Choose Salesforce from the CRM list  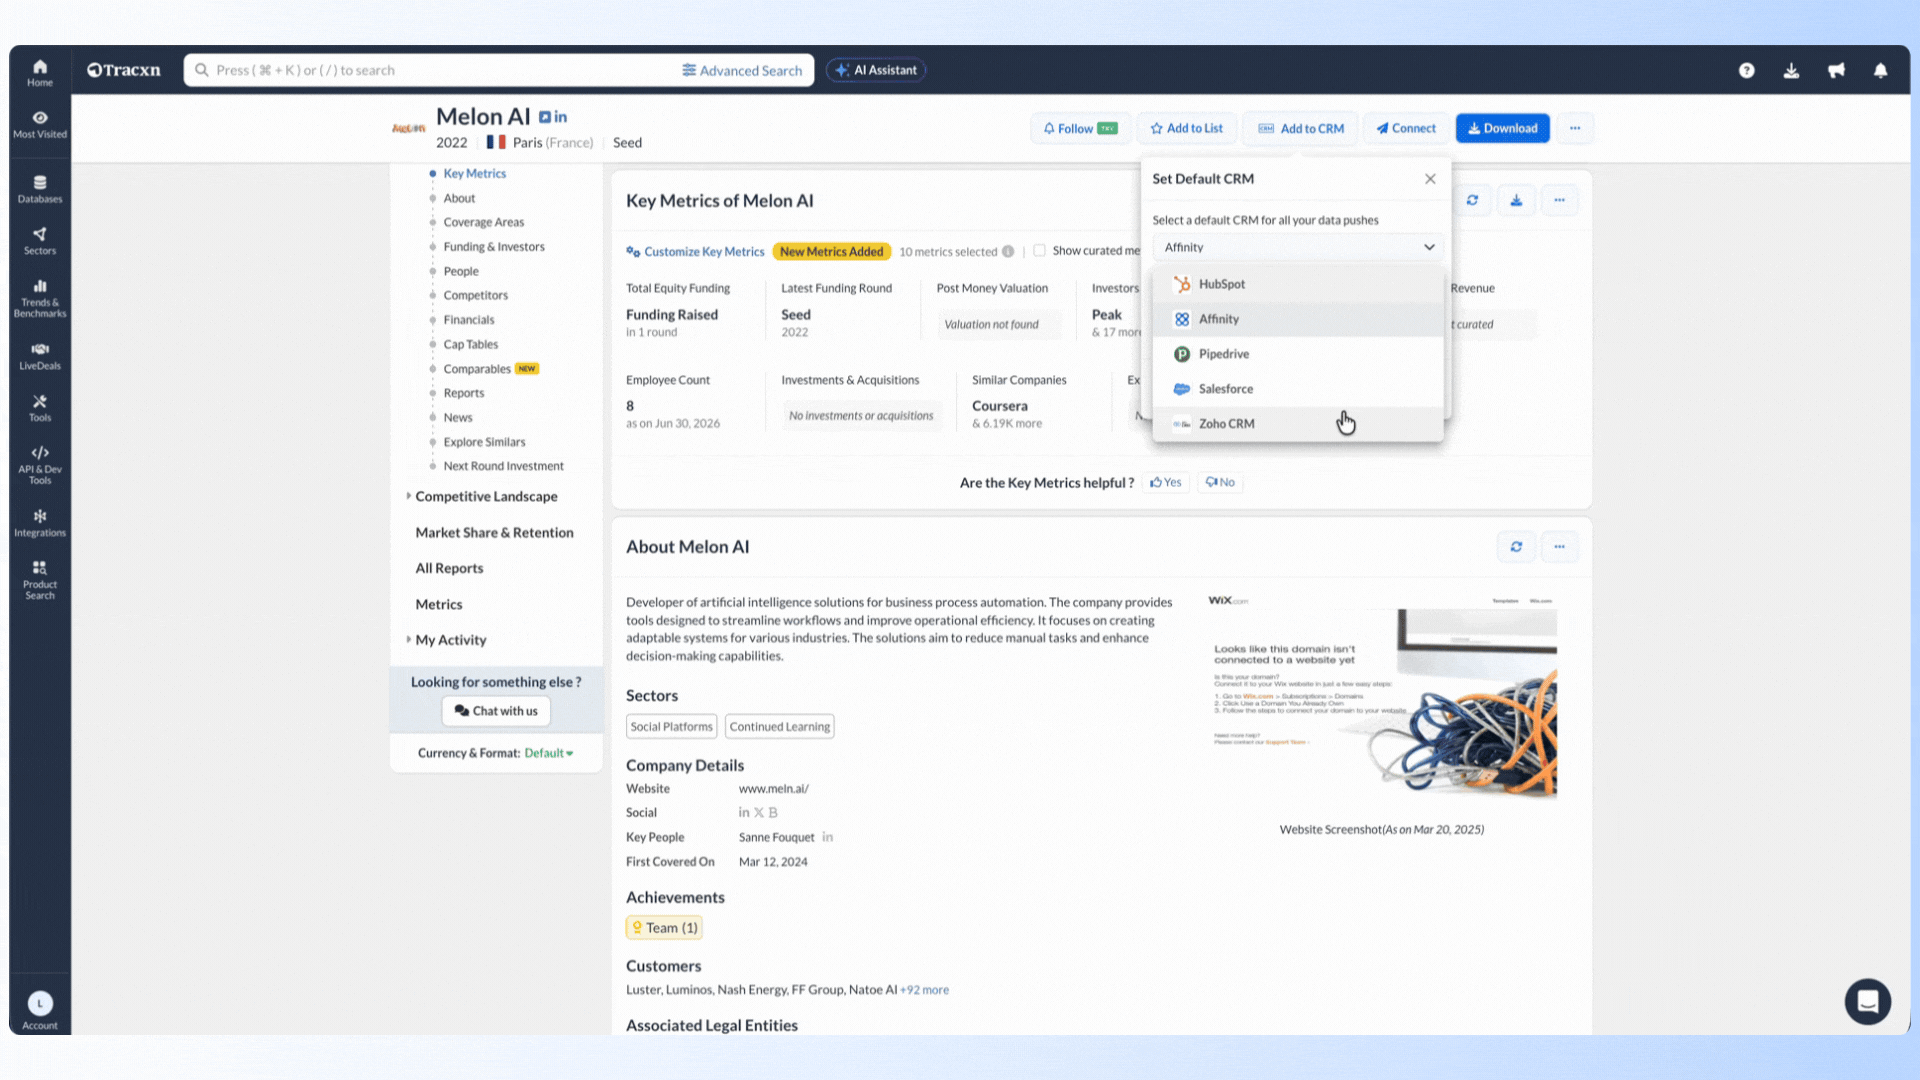click(1298, 389)
